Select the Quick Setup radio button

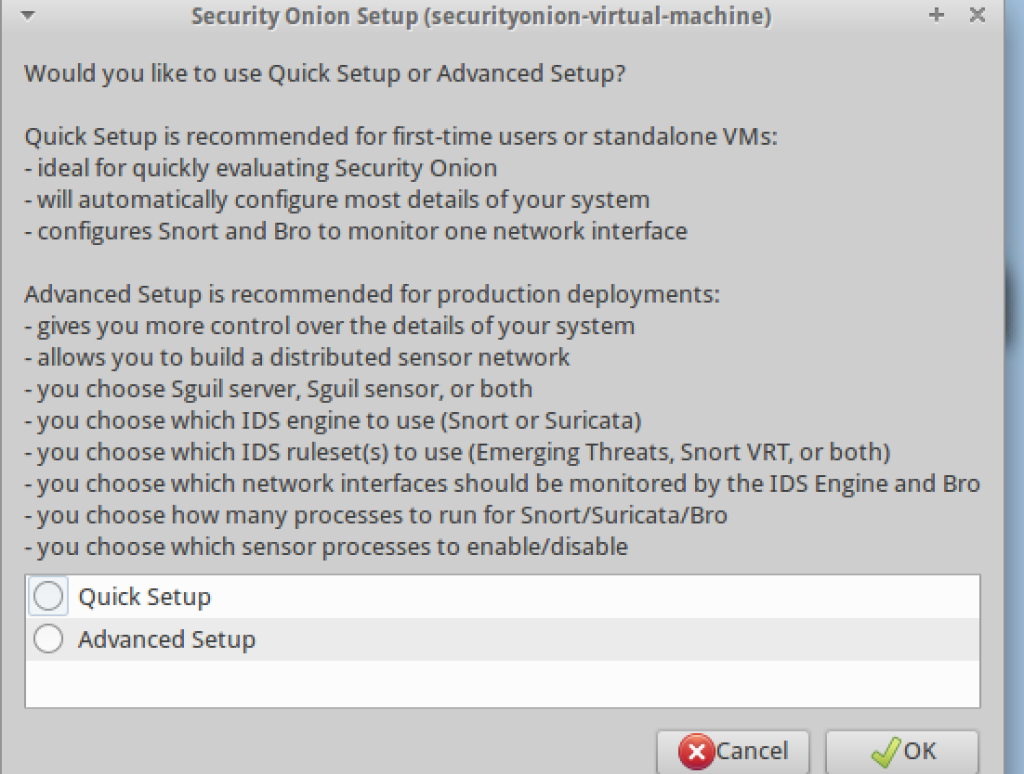tap(49, 597)
